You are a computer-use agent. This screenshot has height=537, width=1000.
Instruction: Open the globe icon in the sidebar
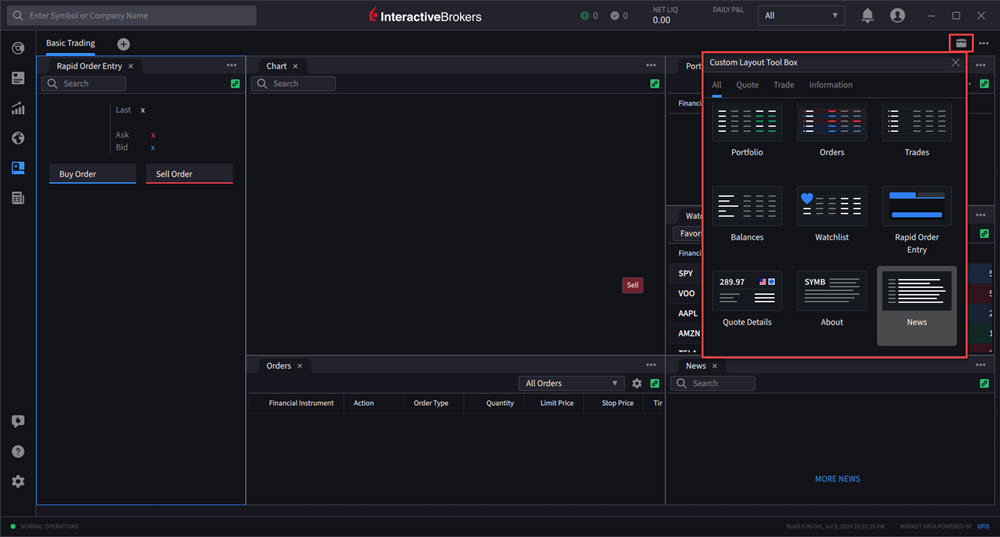click(18, 138)
